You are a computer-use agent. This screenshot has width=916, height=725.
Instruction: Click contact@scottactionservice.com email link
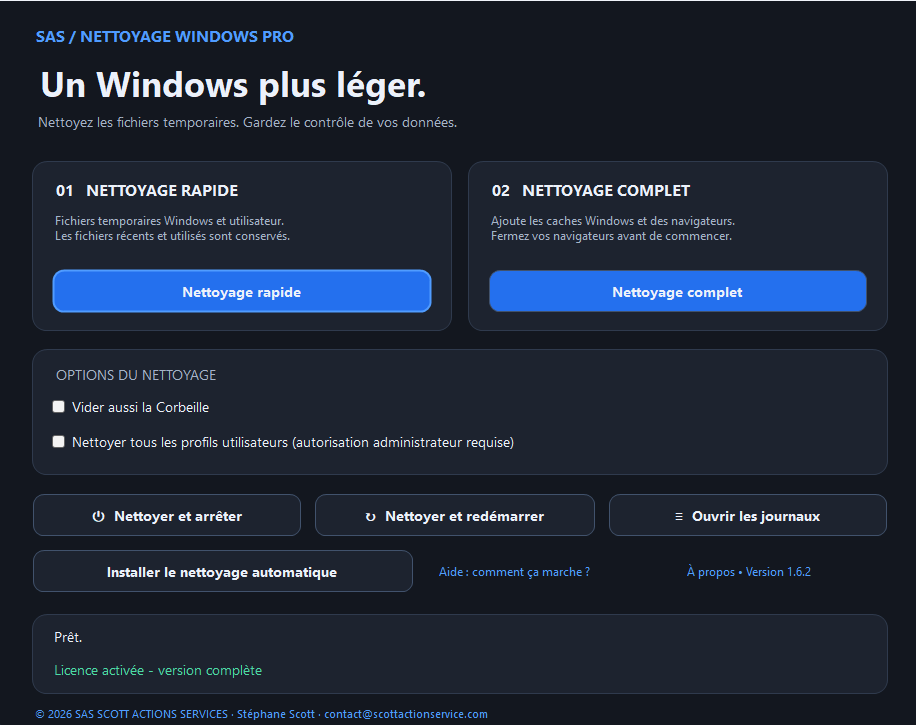(x=406, y=714)
